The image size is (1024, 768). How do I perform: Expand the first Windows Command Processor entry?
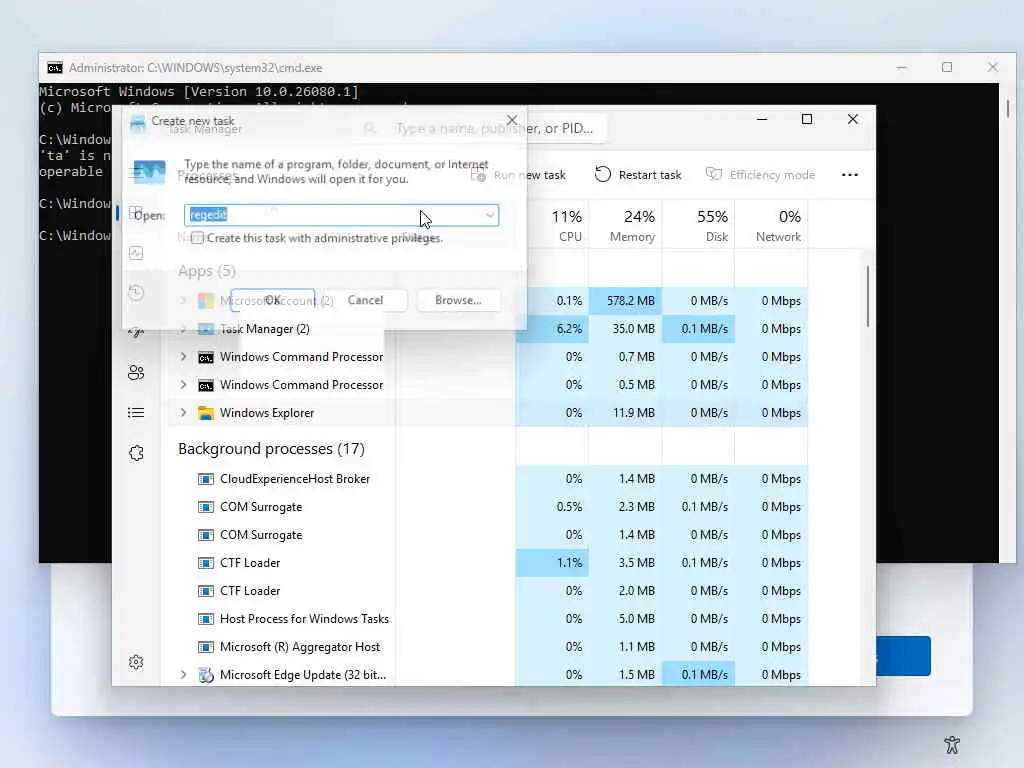pyautogui.click(x=184, y=357)
